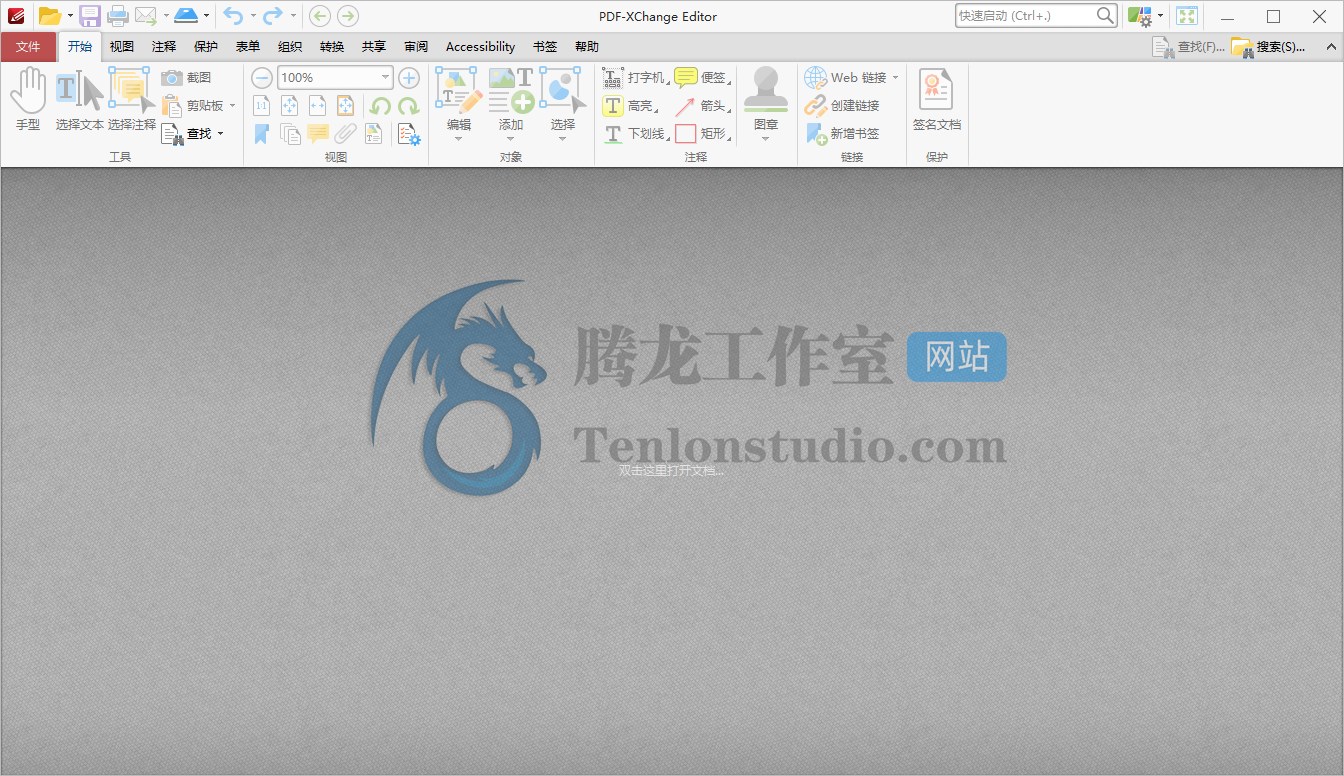
Task: Click Find (查找(F)...) at top right
Action: [x=1188, y=46]
